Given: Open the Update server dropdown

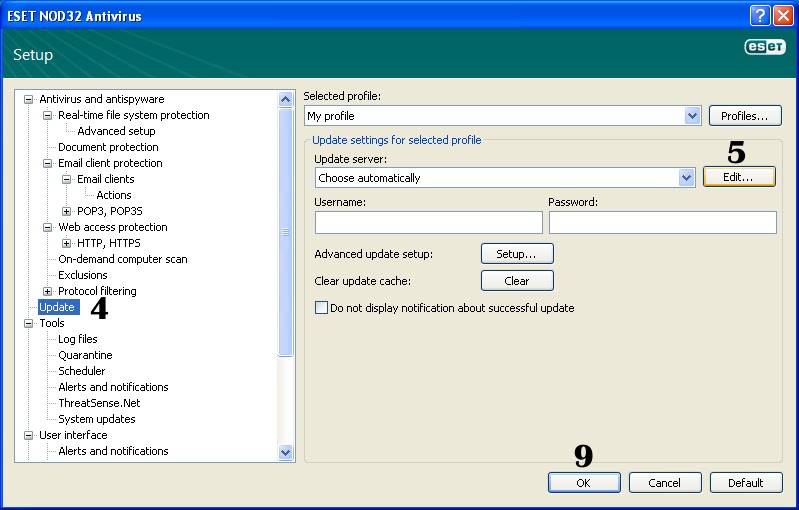Looking at the screenshot, I should click(686, 178).
